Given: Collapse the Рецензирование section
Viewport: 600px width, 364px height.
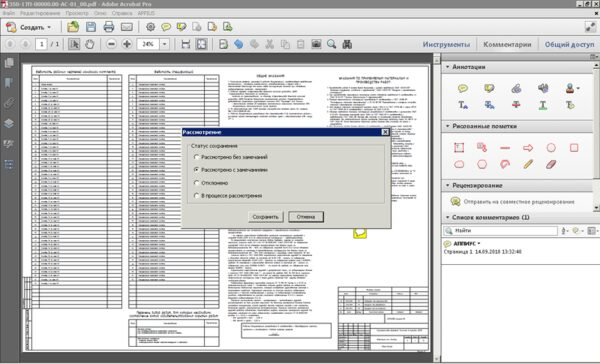Looking at the screenshot, I should point(448,186).
